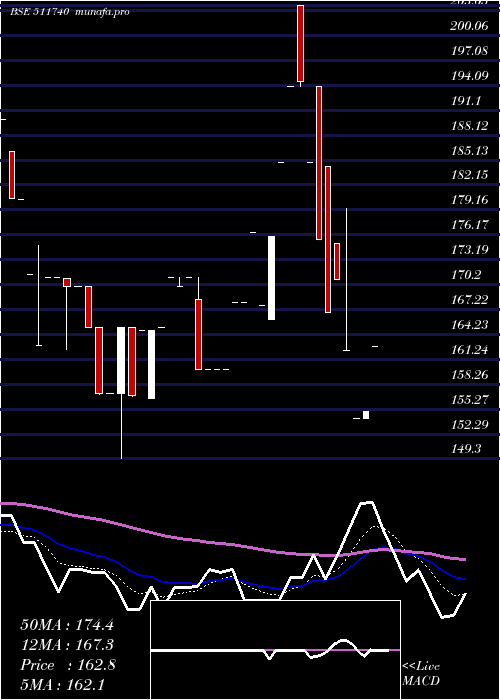Click the 179.16 price axis label

[x=469, y=200]
